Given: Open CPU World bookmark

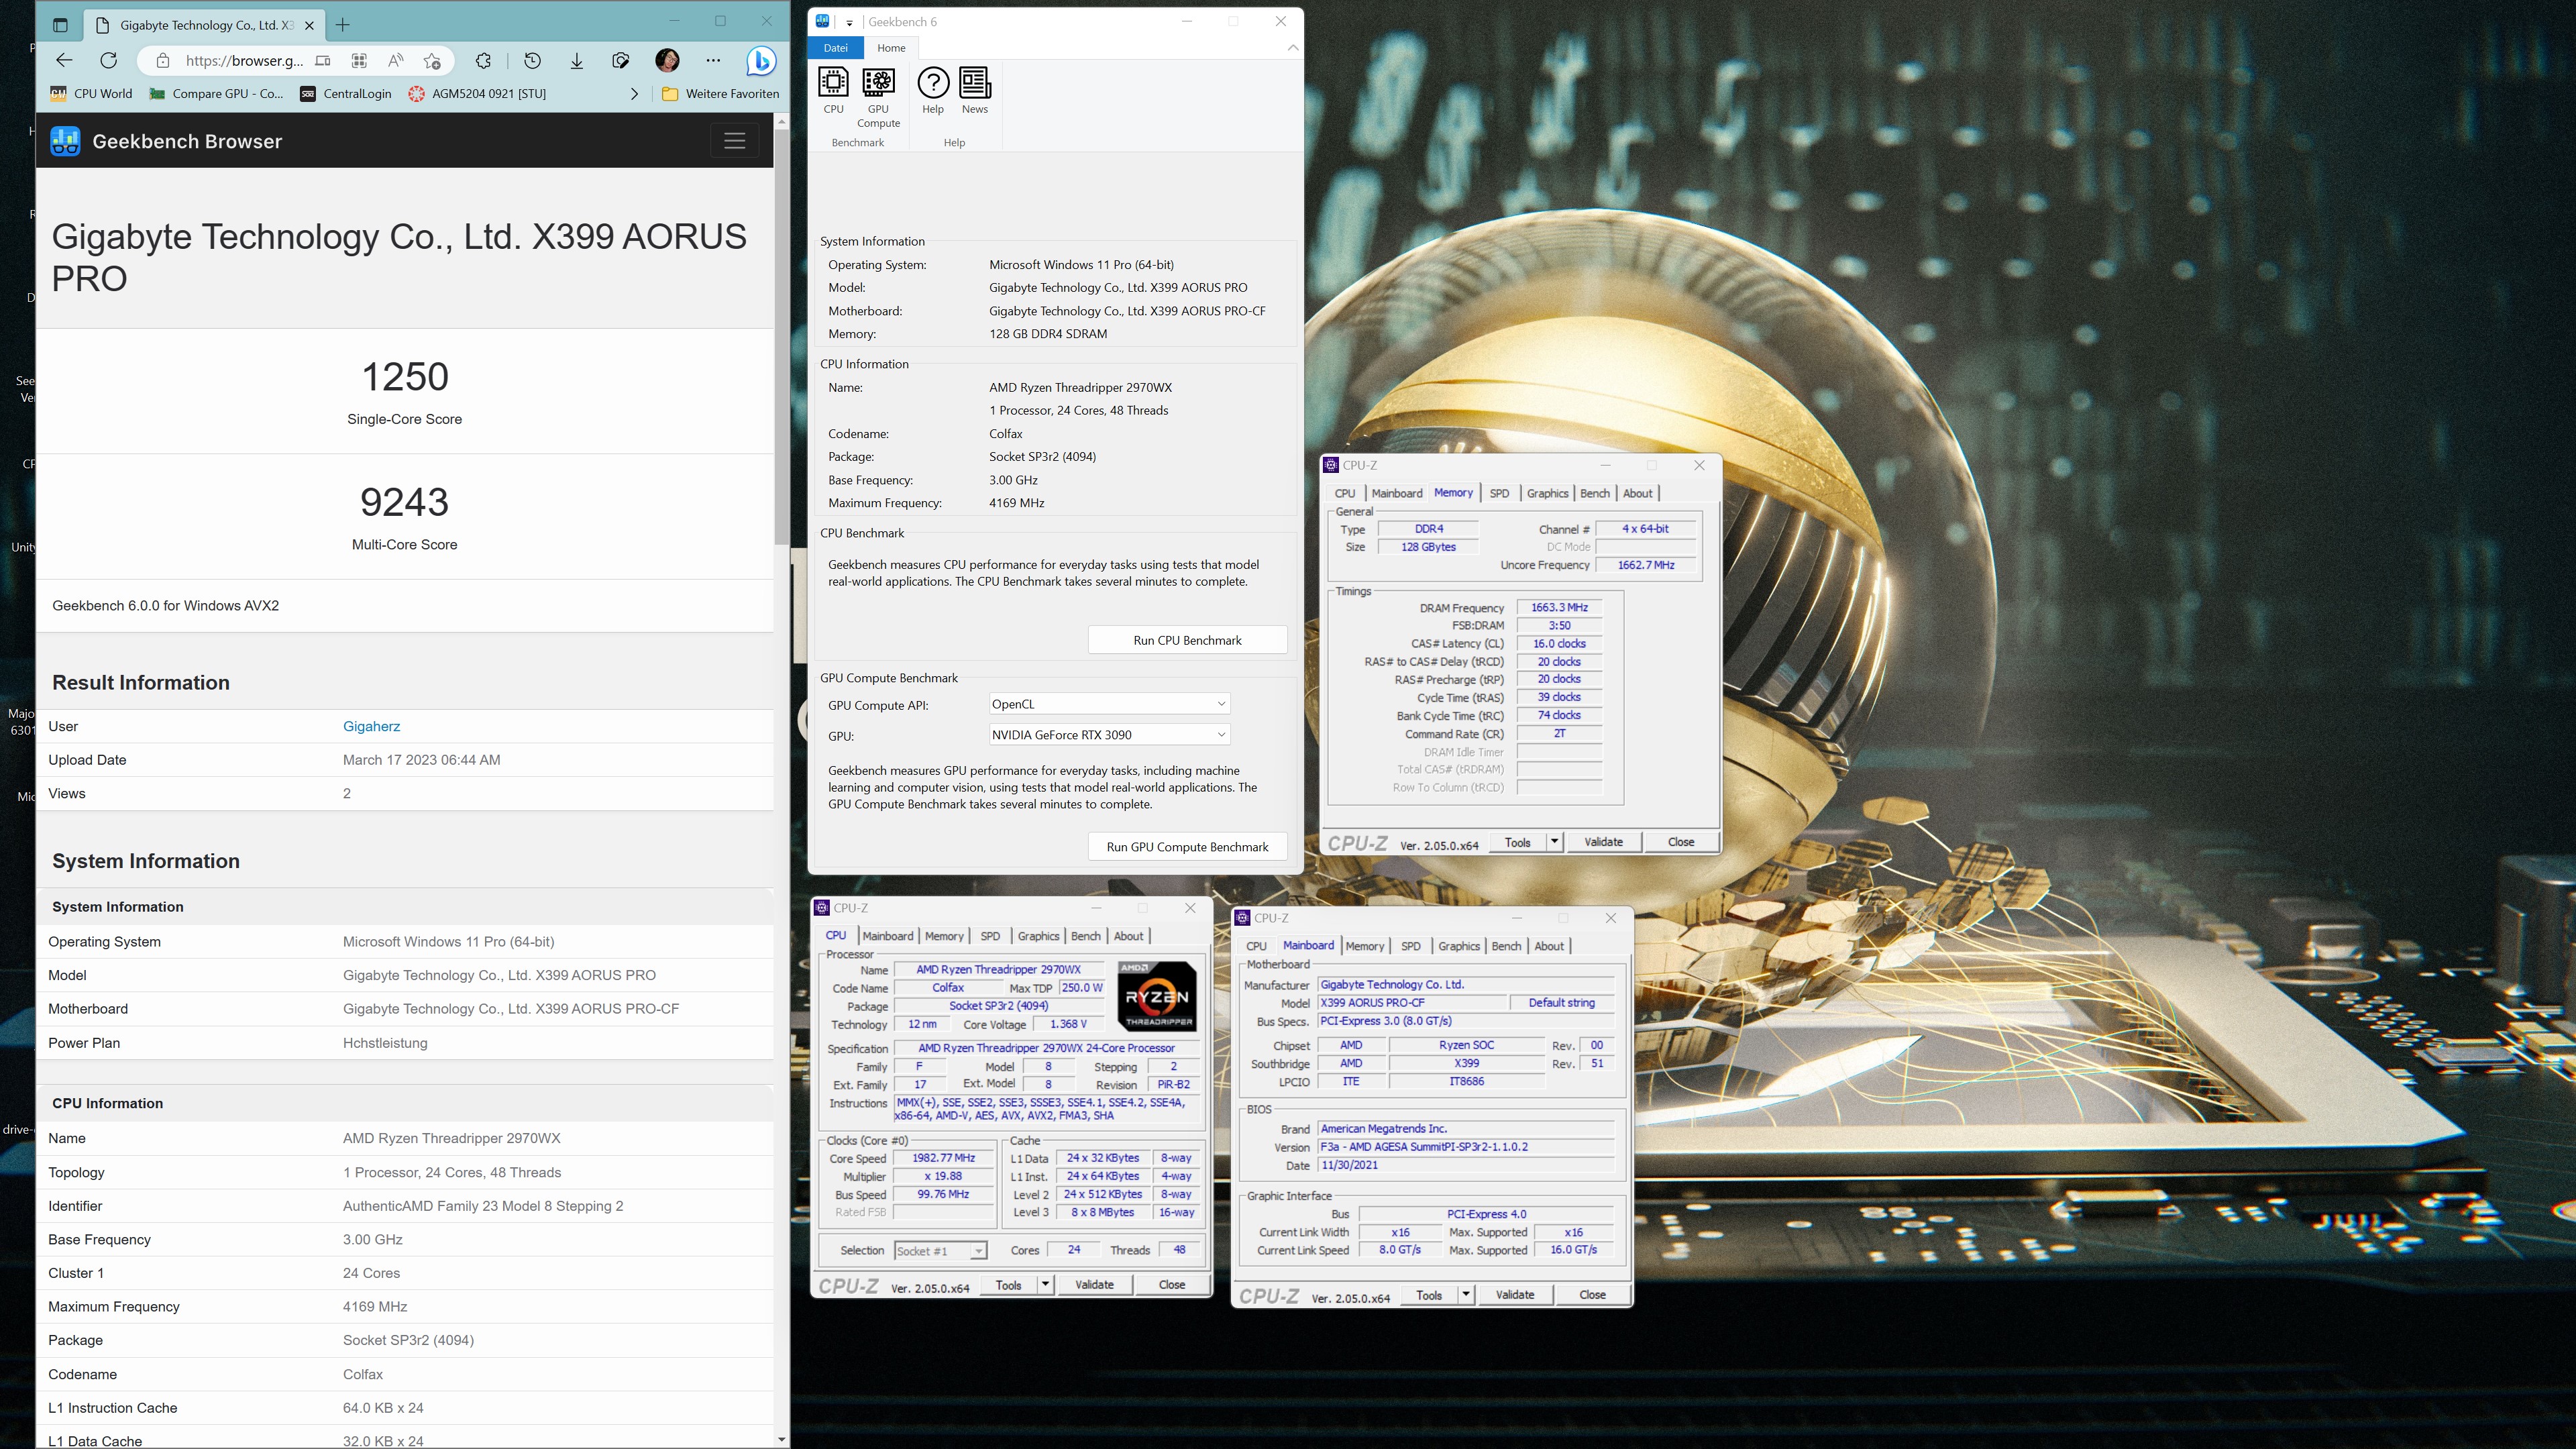Looking at the screenshot, I should 91,93.
